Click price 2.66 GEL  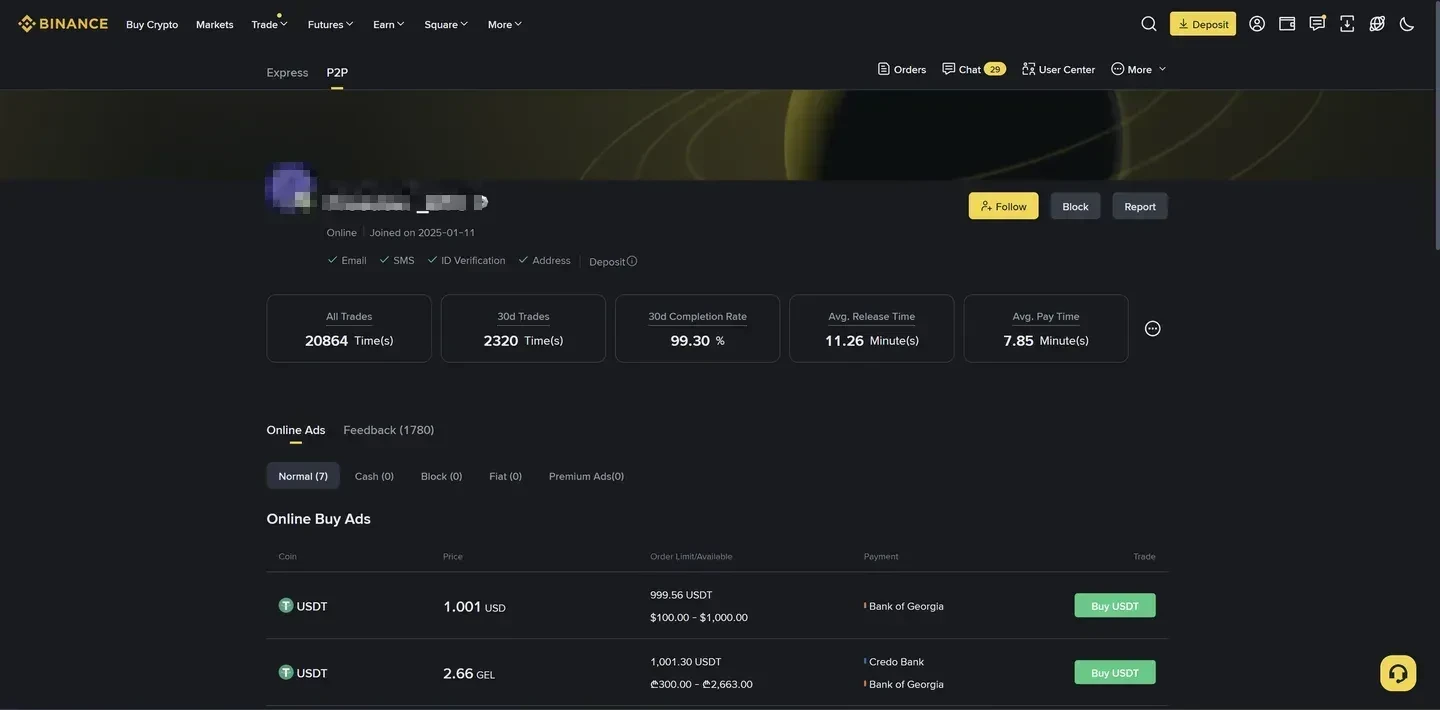pos(469,673)
